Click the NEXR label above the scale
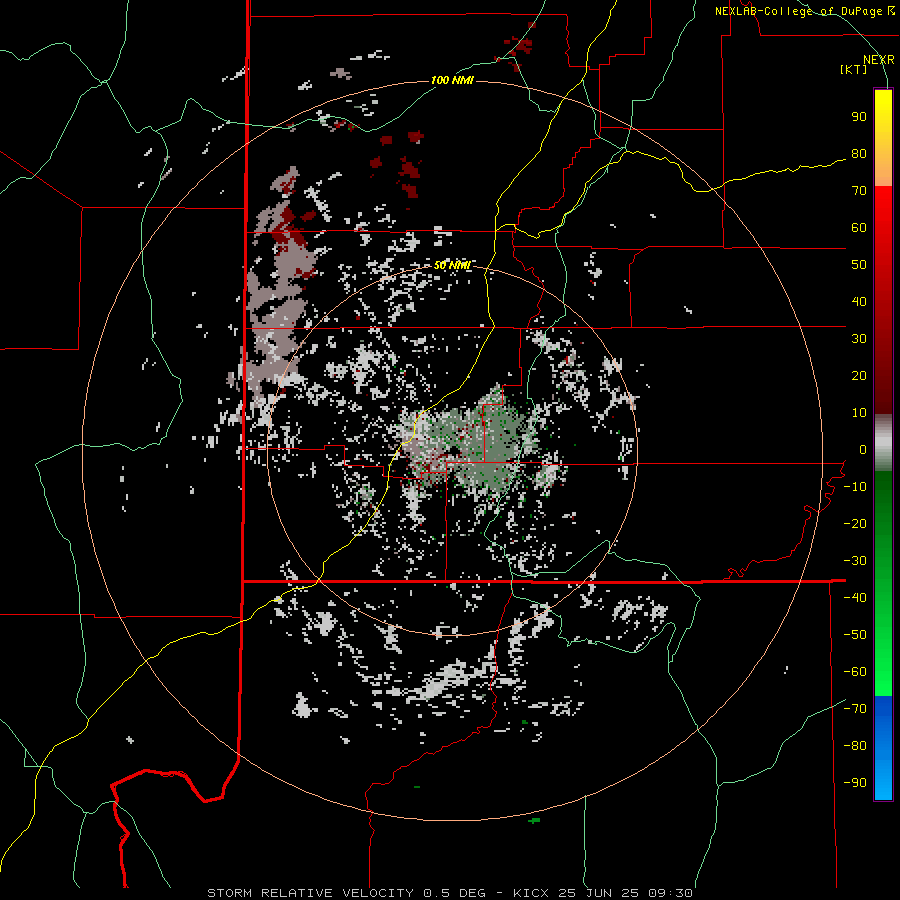This screenshot has width=900, height=900. 878,60
